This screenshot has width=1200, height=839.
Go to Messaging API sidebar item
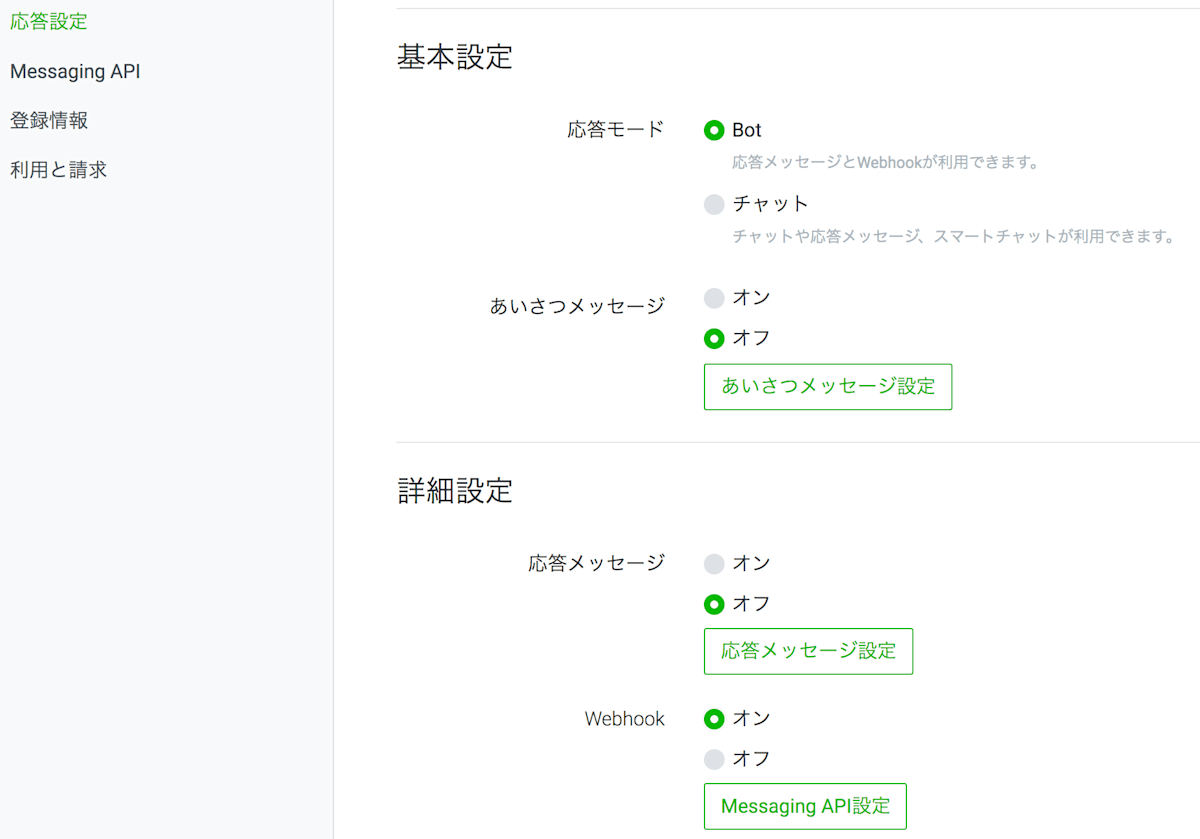pyautogui.click(x=75, y=72)
